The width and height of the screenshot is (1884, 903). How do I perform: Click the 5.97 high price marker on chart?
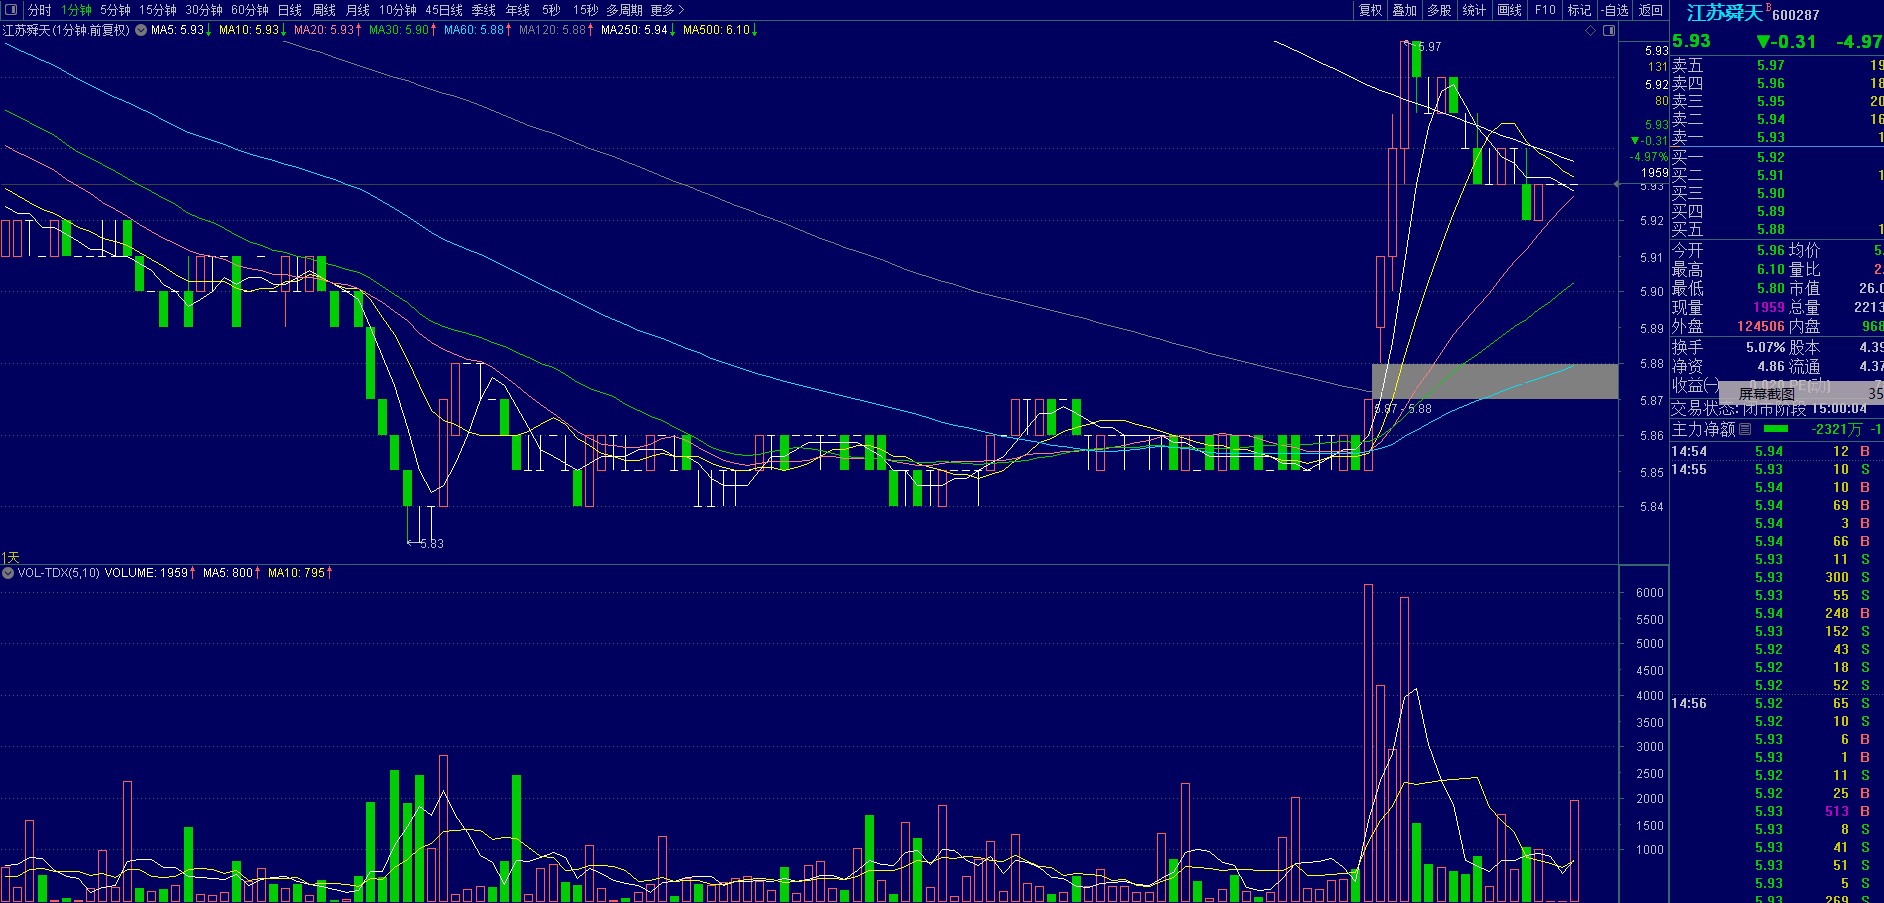(x=1430, y=47)
